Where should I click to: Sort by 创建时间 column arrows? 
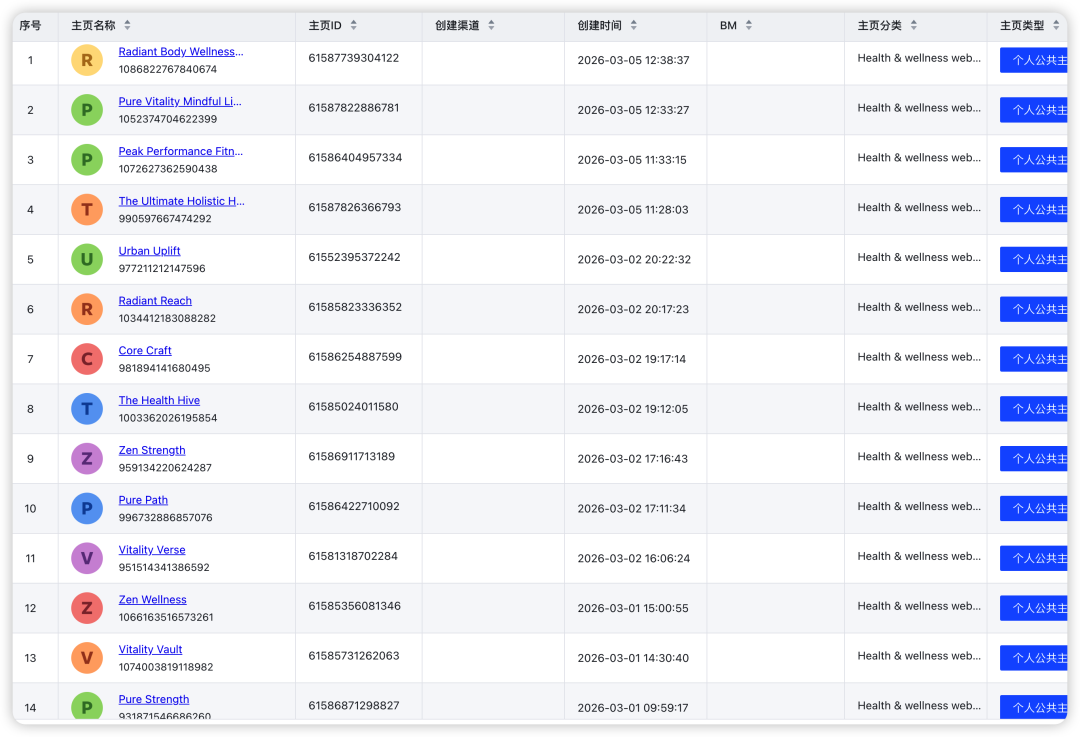click(x=634, y=25)
